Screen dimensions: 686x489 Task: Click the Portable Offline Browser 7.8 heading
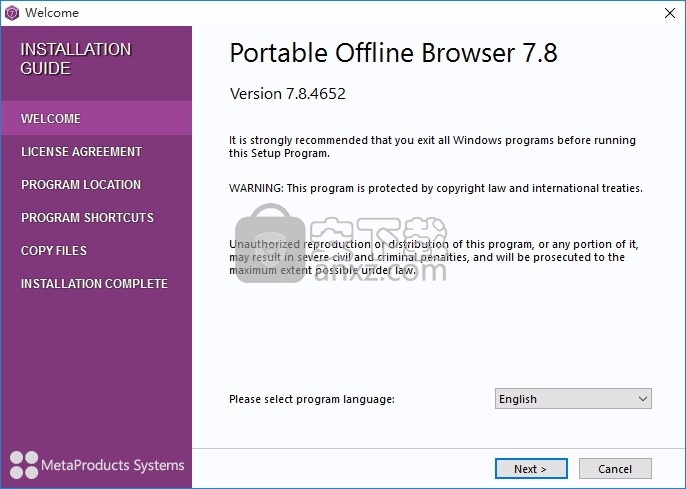pyautogui.click(x=393, y=53)
